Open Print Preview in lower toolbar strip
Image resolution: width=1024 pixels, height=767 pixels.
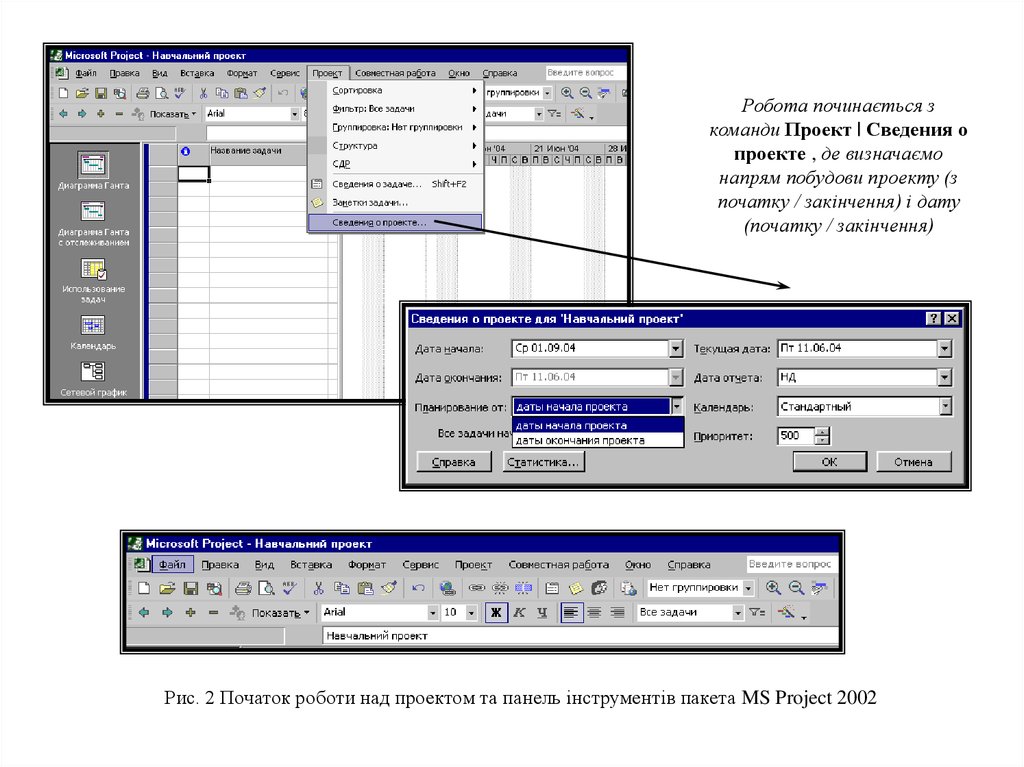pos(266,588)
